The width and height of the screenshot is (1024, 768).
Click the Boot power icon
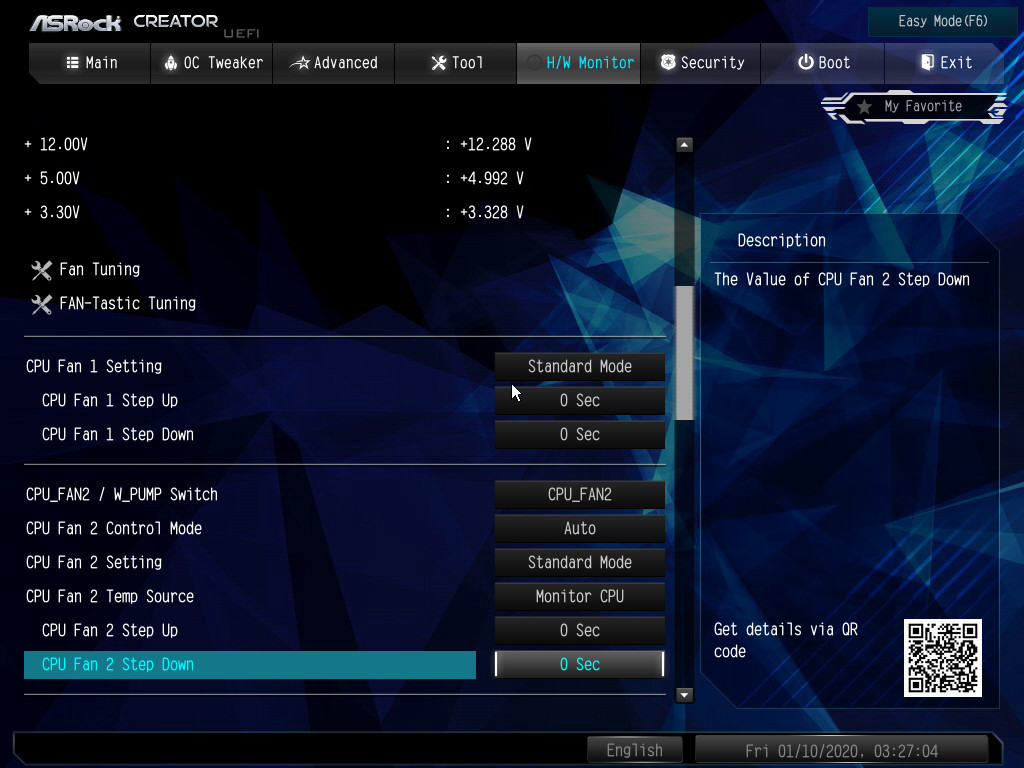click(805, 63)
